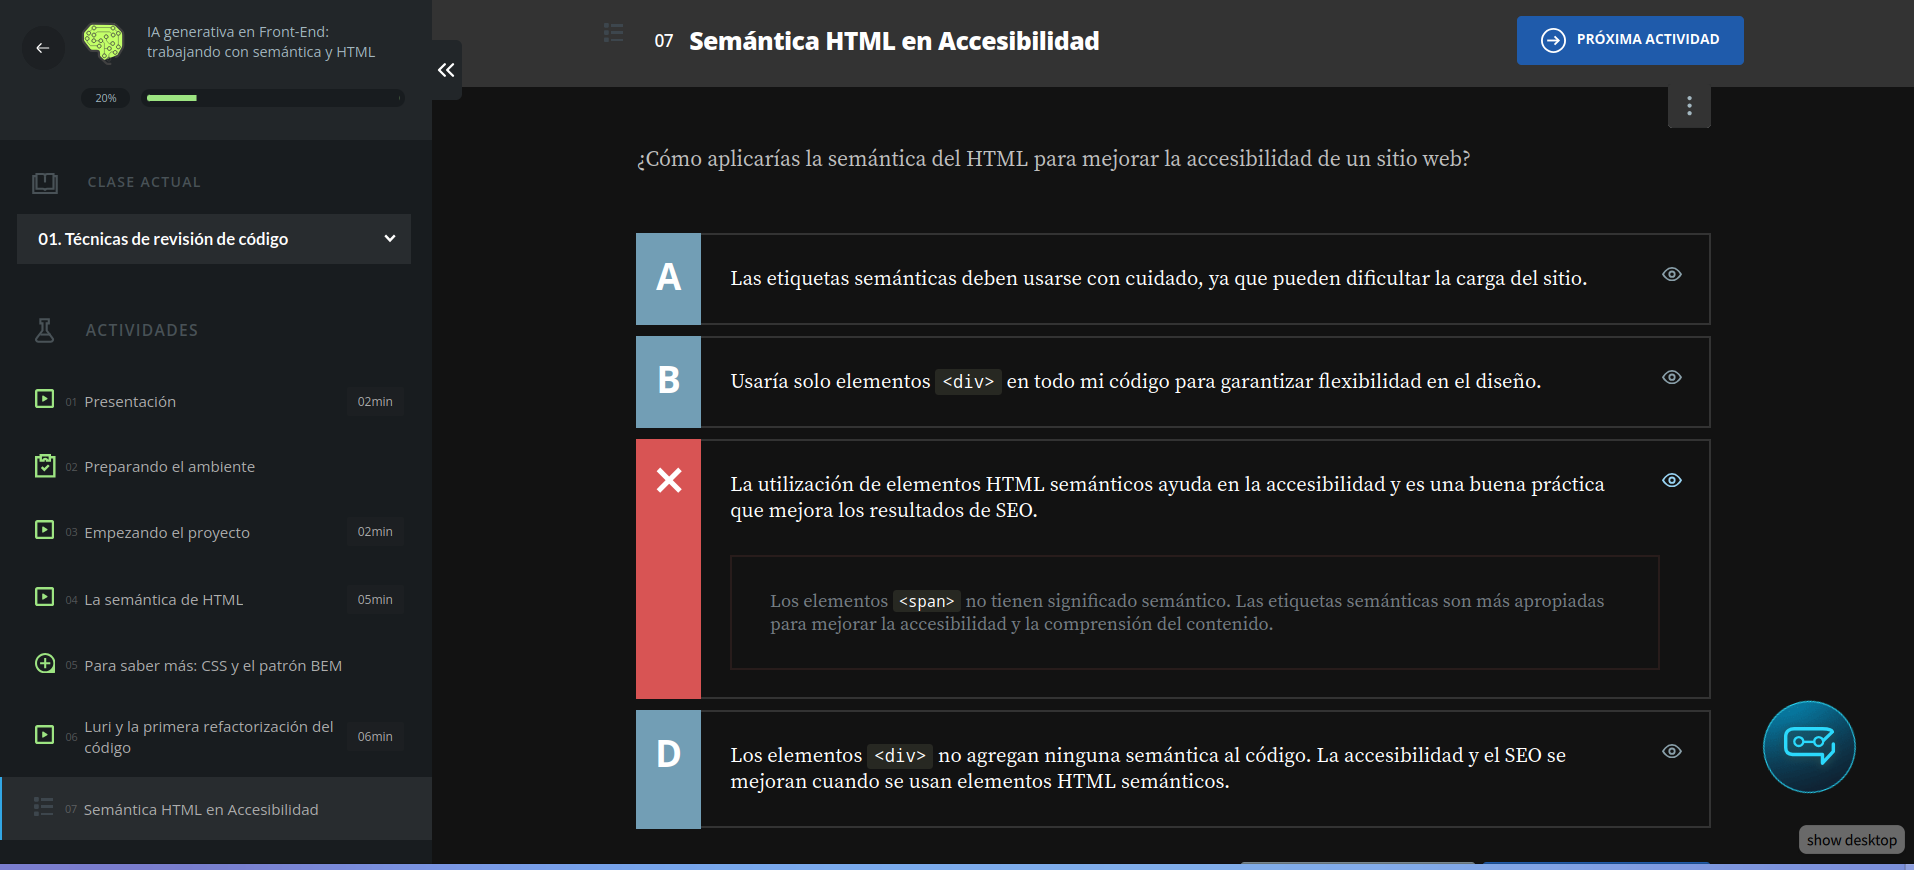1914x870 pixels.
Task: Select answer option B
Action: pyautogui.click(x=1173, y=382)
